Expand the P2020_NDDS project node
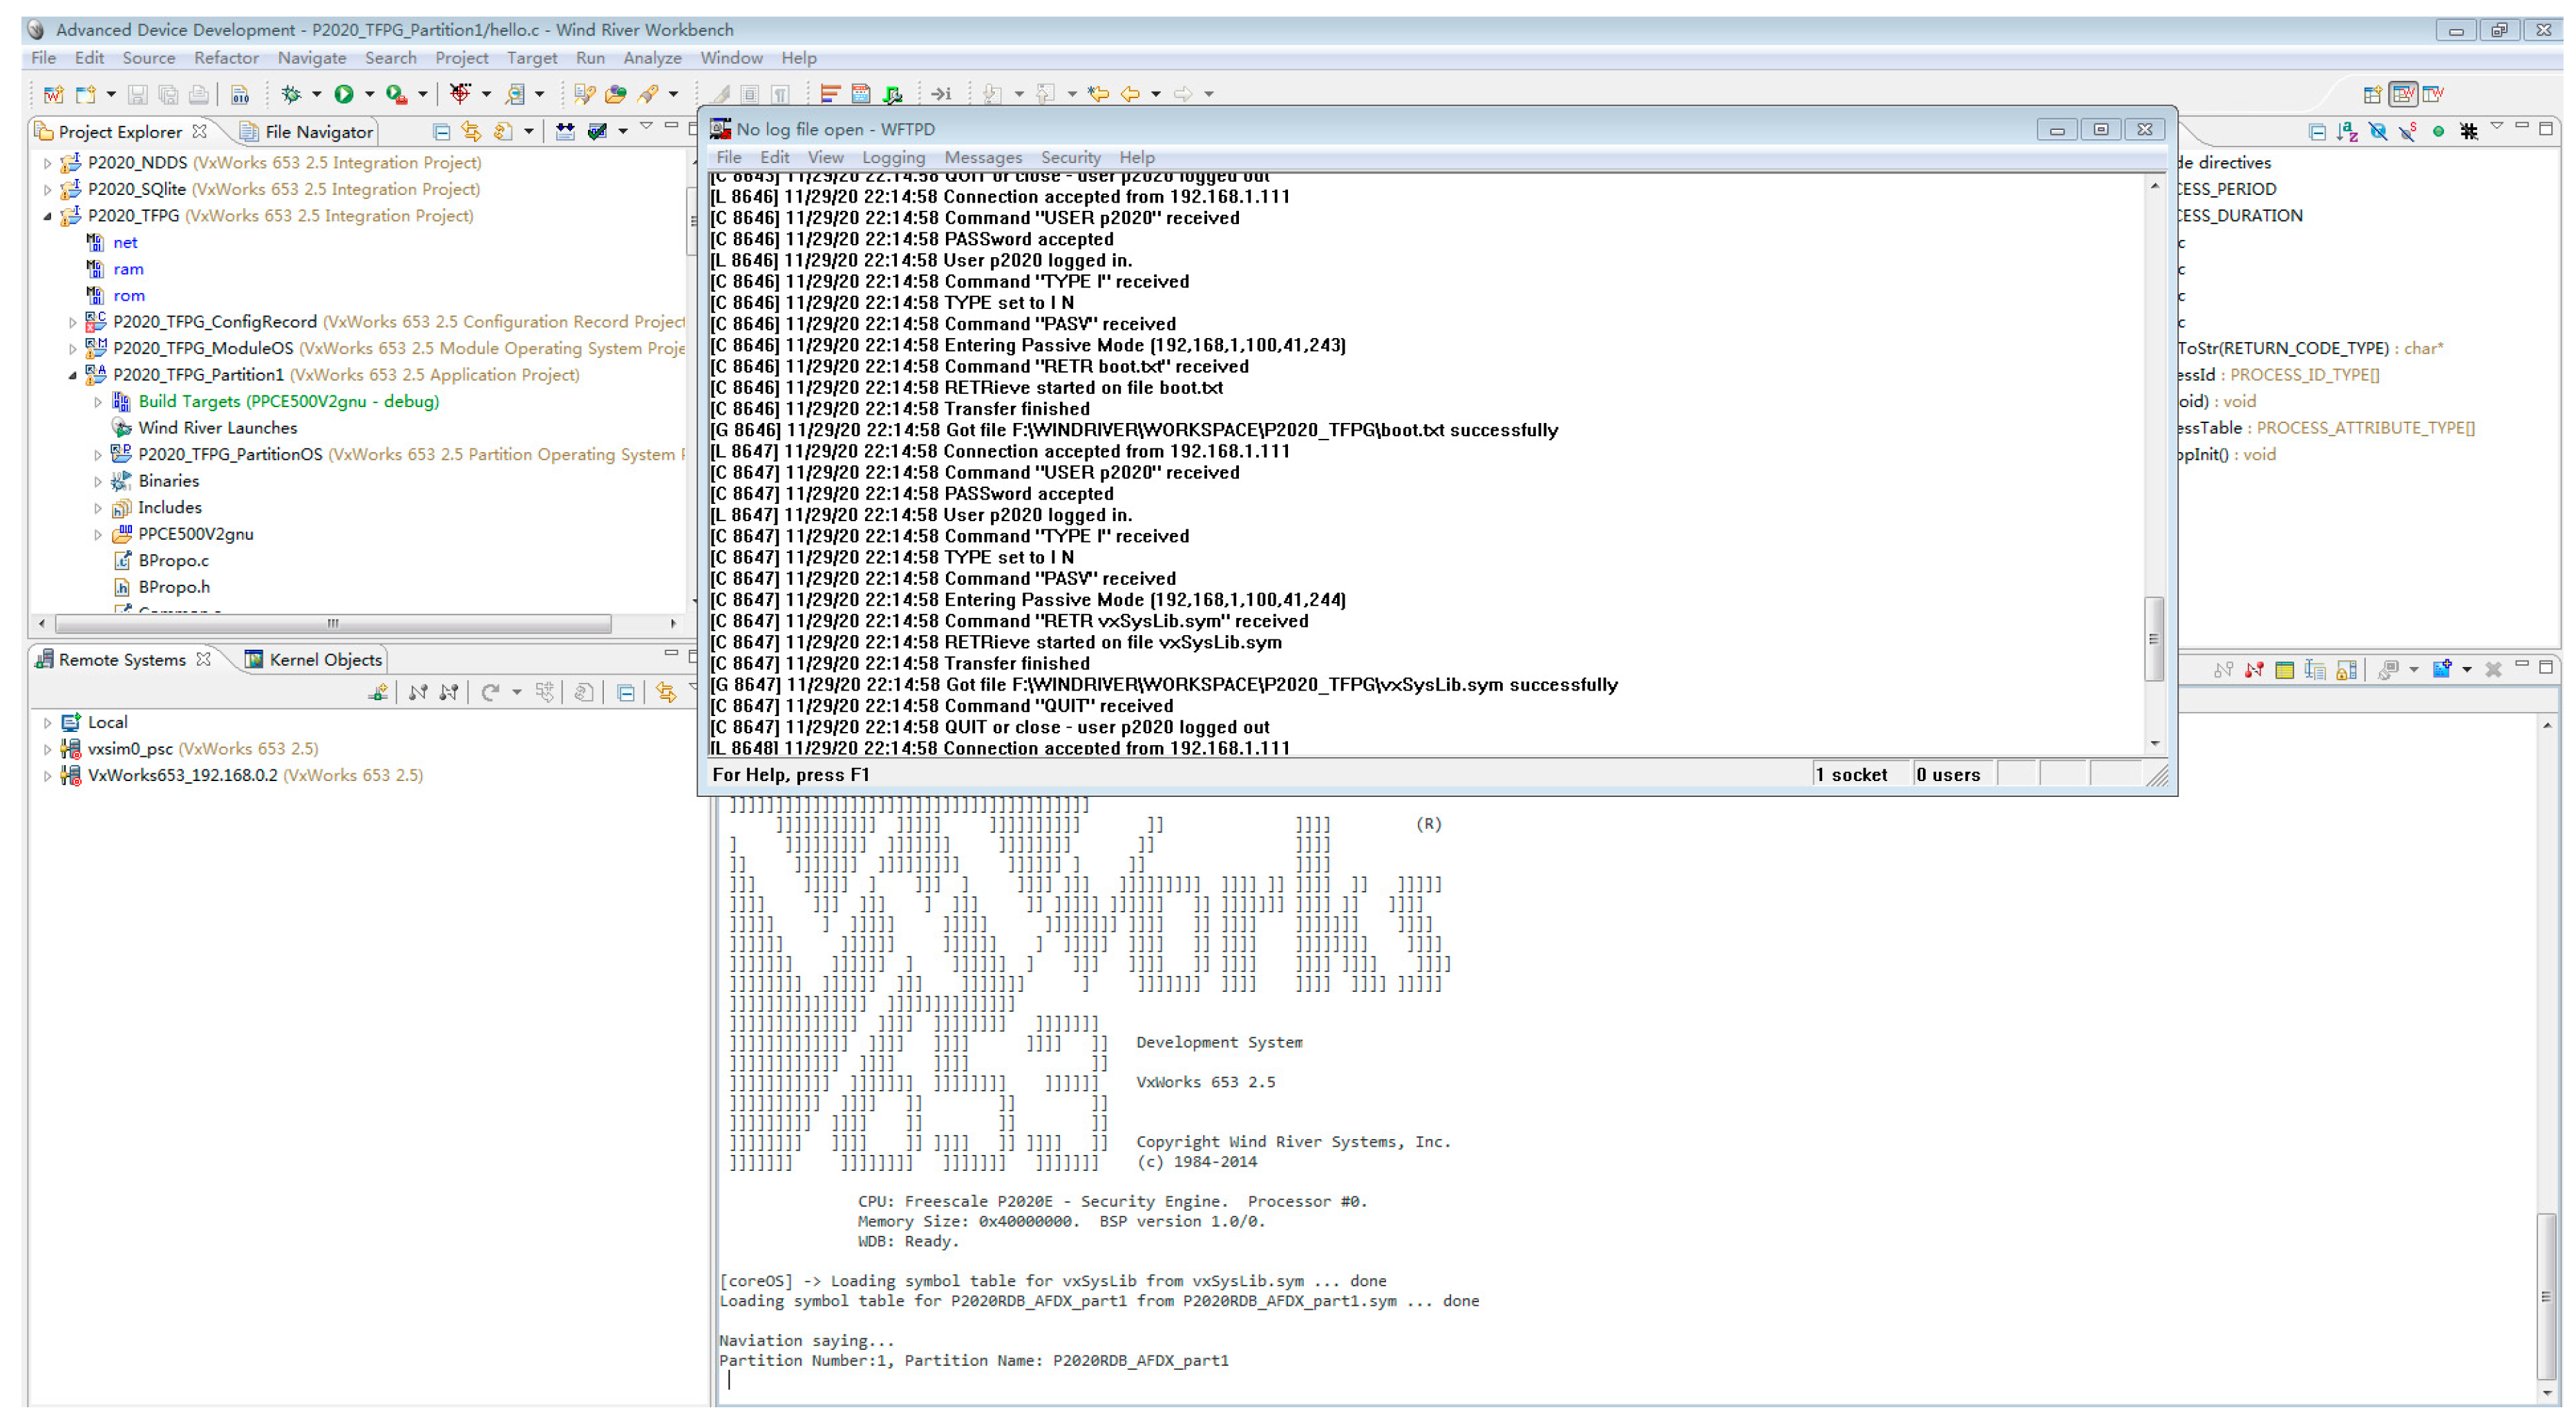This screenshot has height=1428, width=2576. (47, 163)
